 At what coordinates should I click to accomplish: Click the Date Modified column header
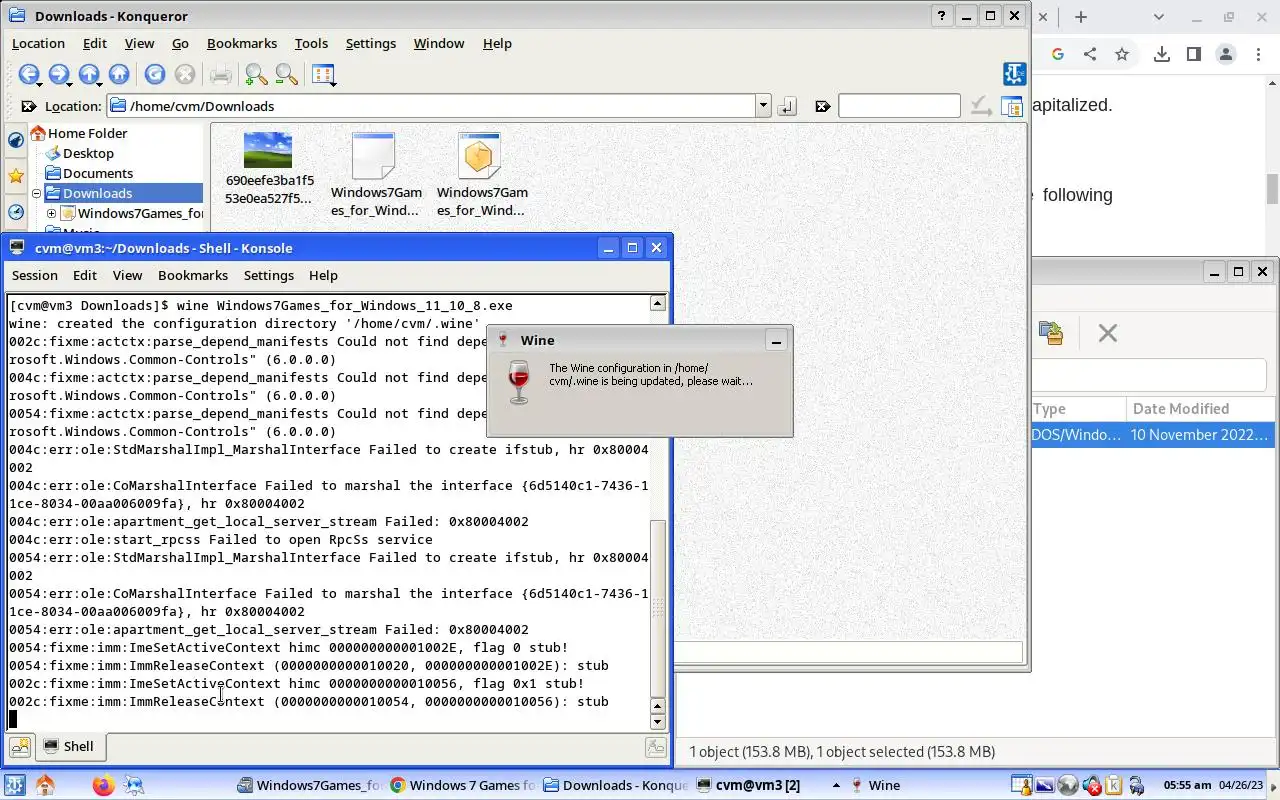click(x=1200, y=408)
